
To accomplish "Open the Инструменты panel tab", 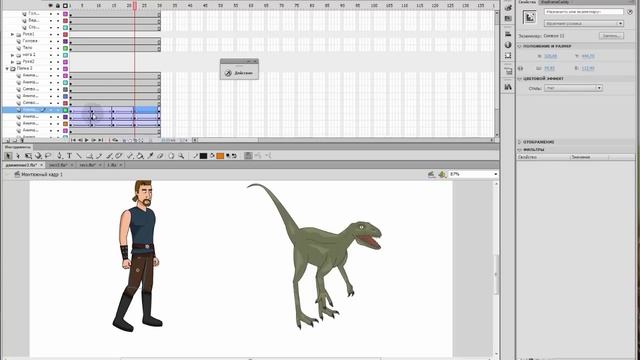I will tap(17, 147).
